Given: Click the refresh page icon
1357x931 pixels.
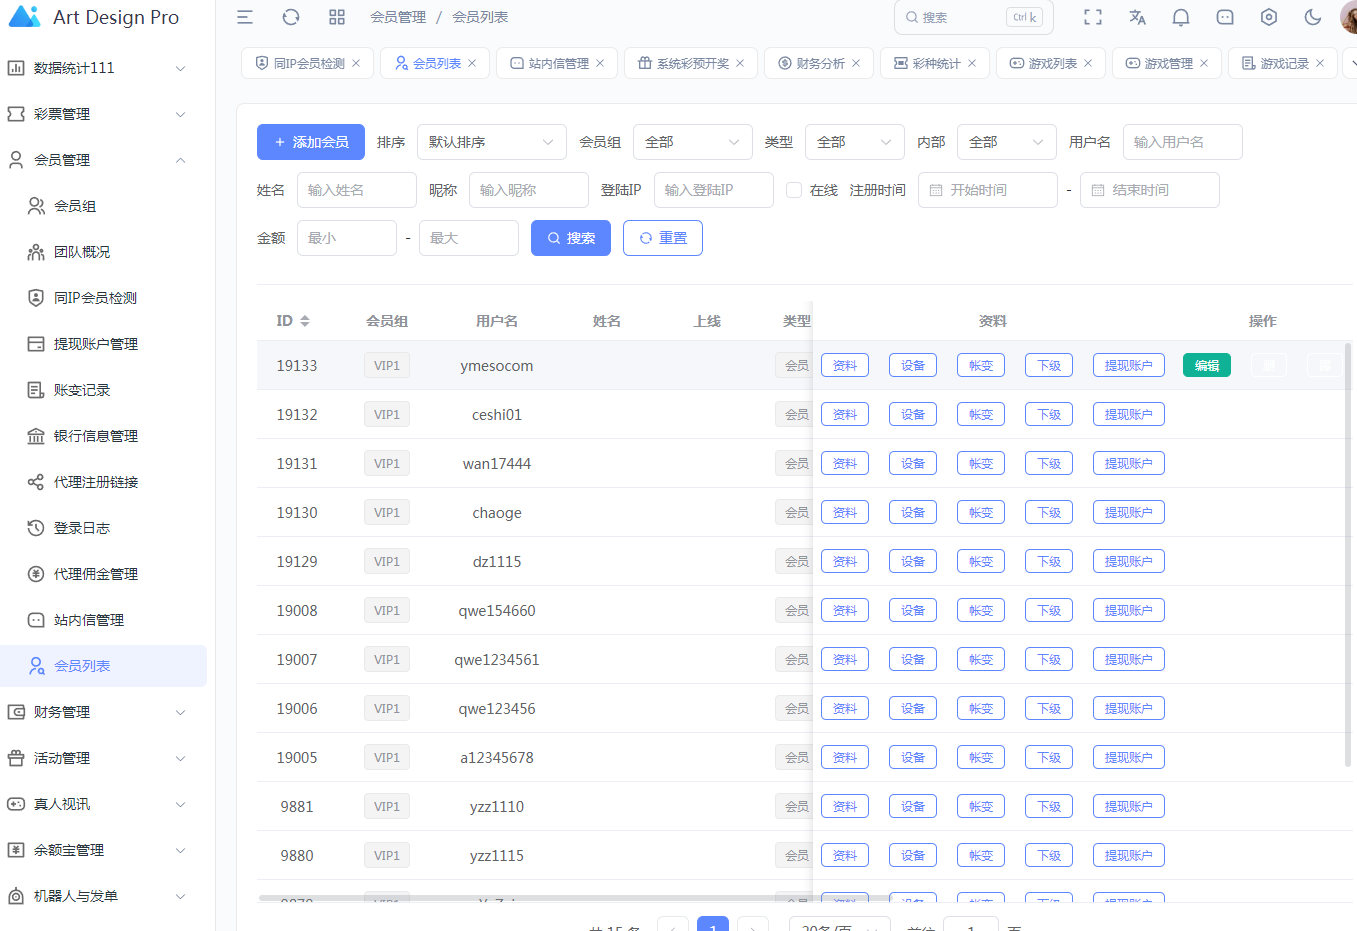Looking at the screenshot, I should tap(291, 17).
